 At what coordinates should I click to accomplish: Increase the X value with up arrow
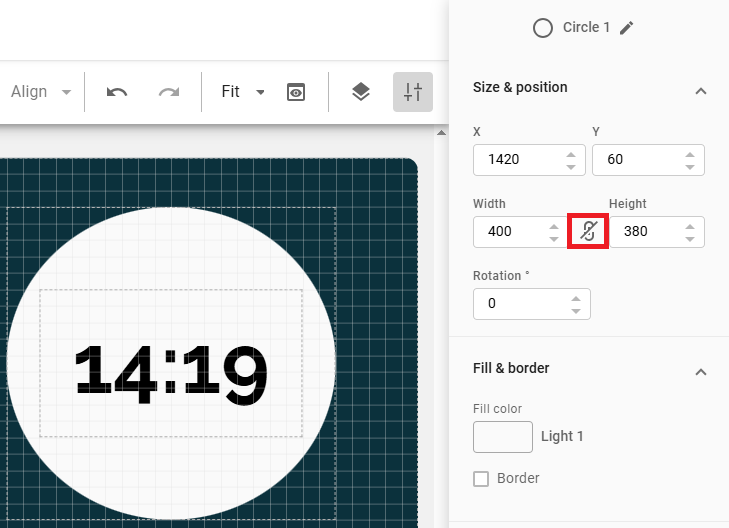571,155
